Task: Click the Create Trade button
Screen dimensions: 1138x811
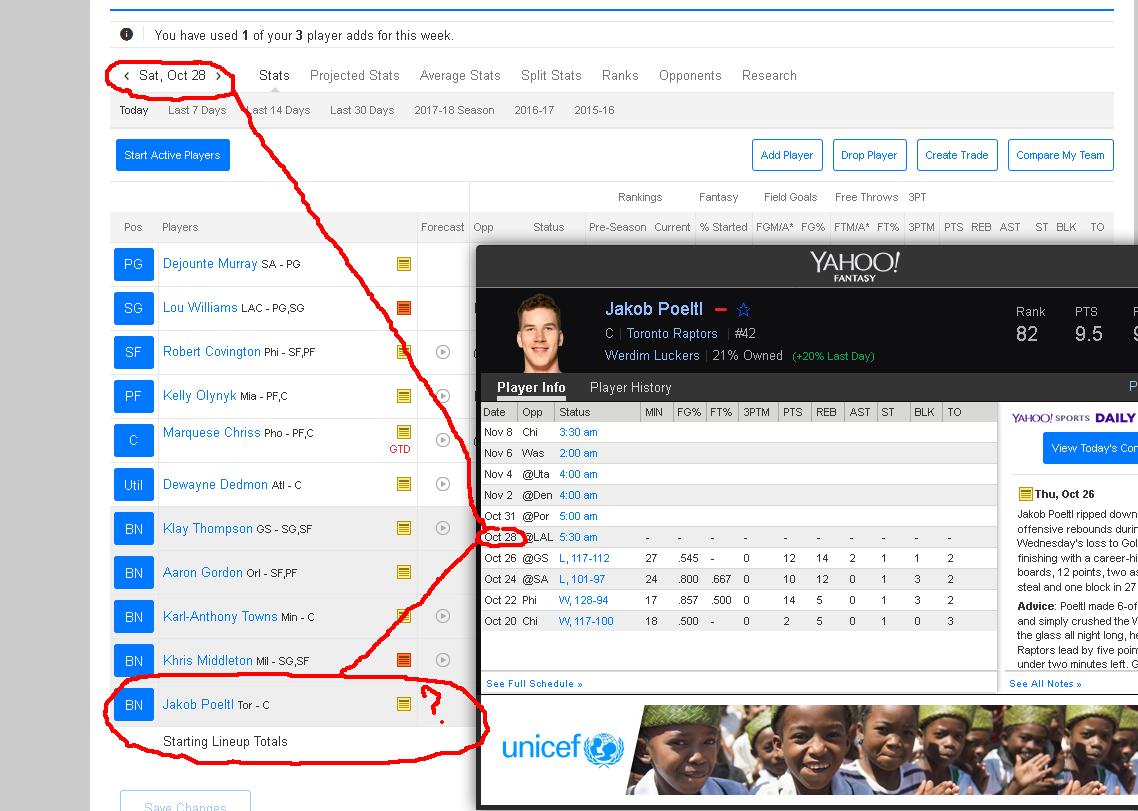Action: click(957, 155)
